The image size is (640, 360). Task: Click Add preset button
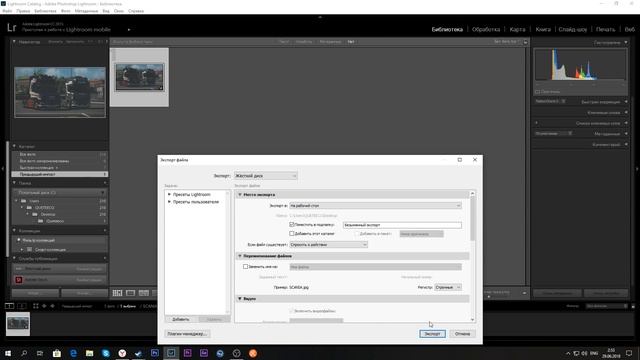click(x=181, y=319)
